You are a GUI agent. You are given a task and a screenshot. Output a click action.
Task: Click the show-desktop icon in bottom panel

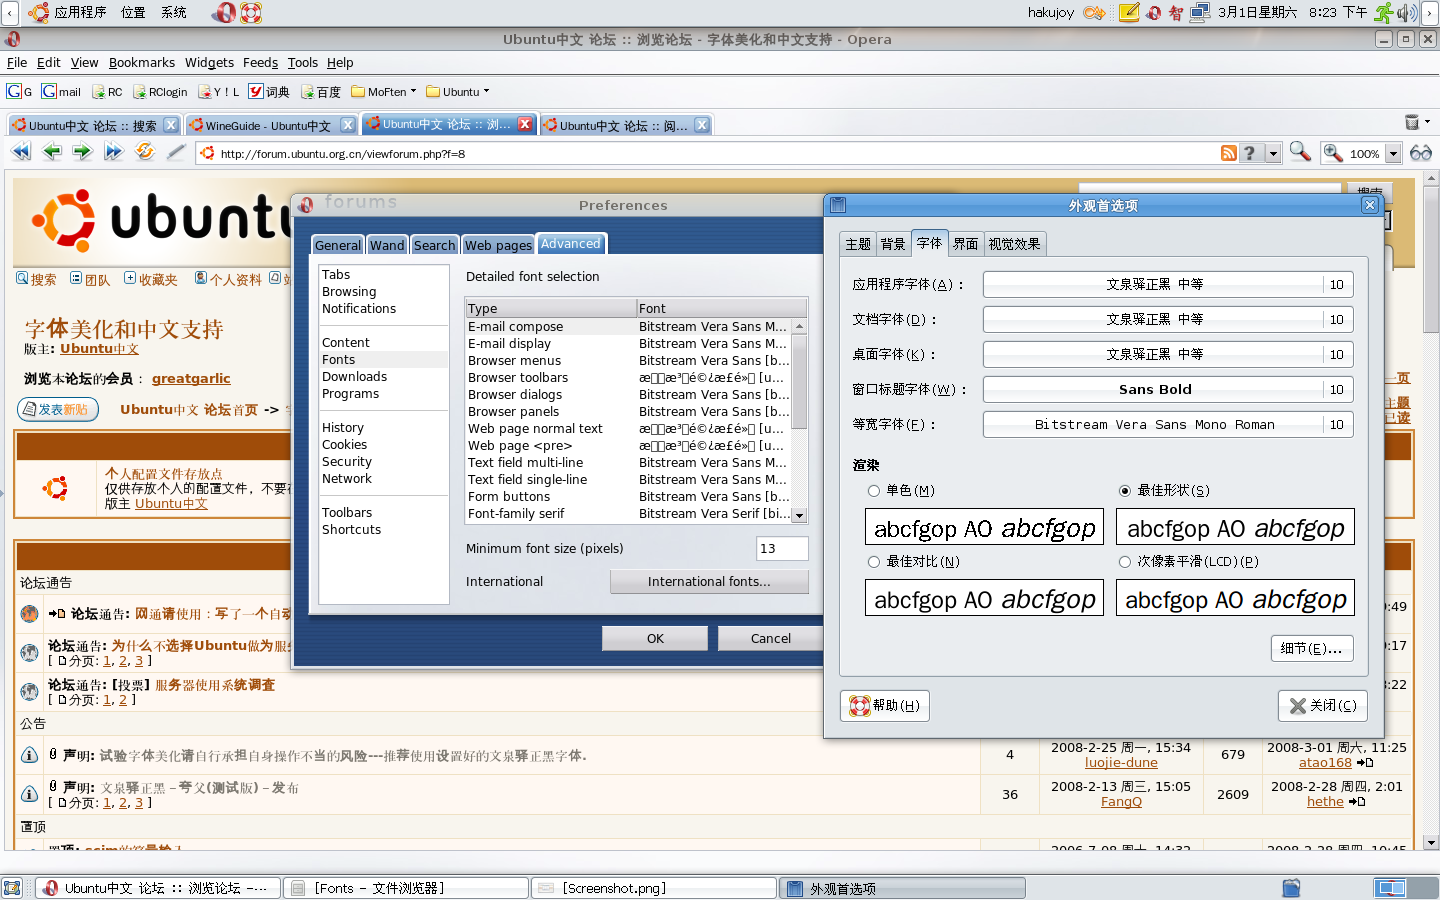tap(12, 888)
